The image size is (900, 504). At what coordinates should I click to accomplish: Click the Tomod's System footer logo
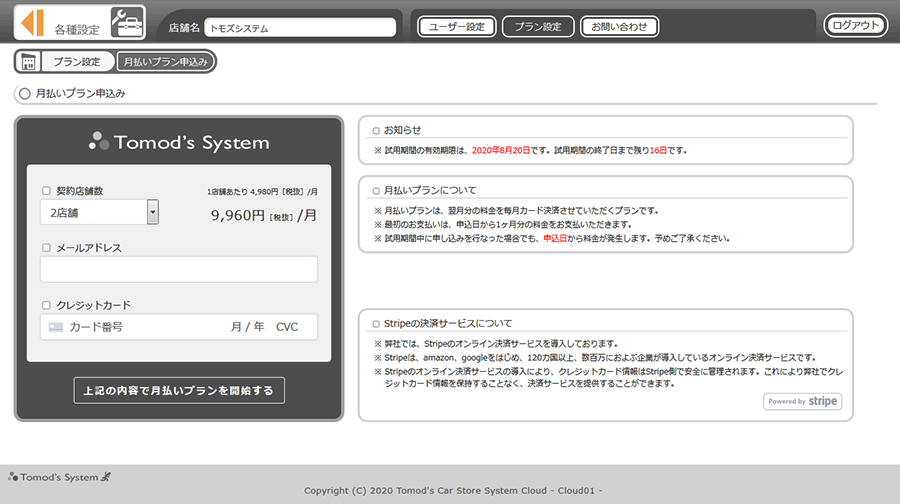pyautogui.click(x=59, y=476)
